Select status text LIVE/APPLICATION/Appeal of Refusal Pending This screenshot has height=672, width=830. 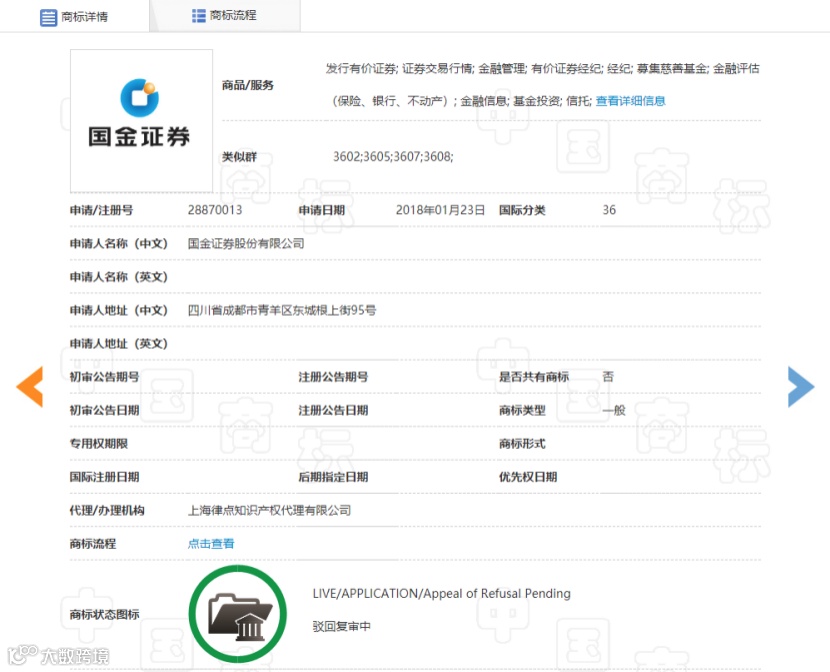point(441,594)
